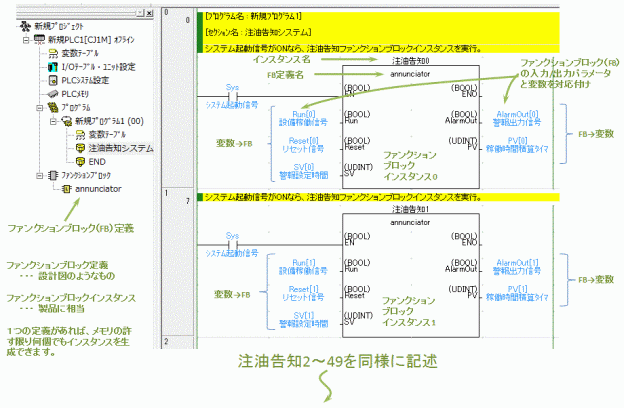Collapse the ファンクションブロック tree node
The height and width of the screenshot is (408, 624).
[x=39, y=175]
